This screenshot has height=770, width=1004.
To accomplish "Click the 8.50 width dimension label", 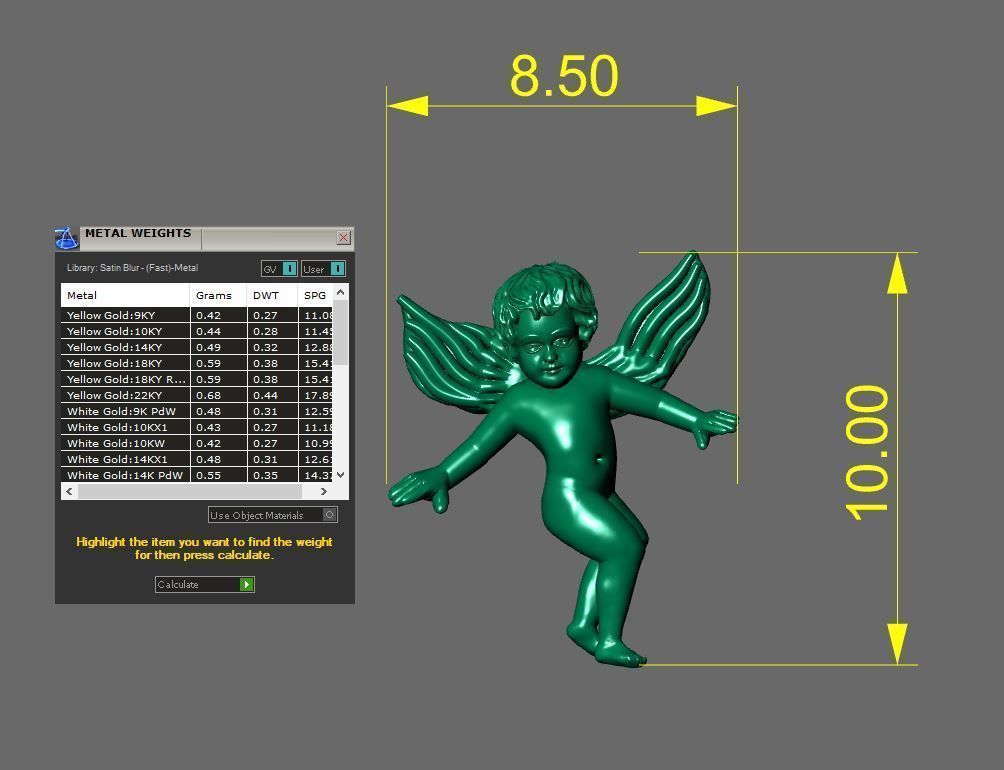I will coord(564,76).
